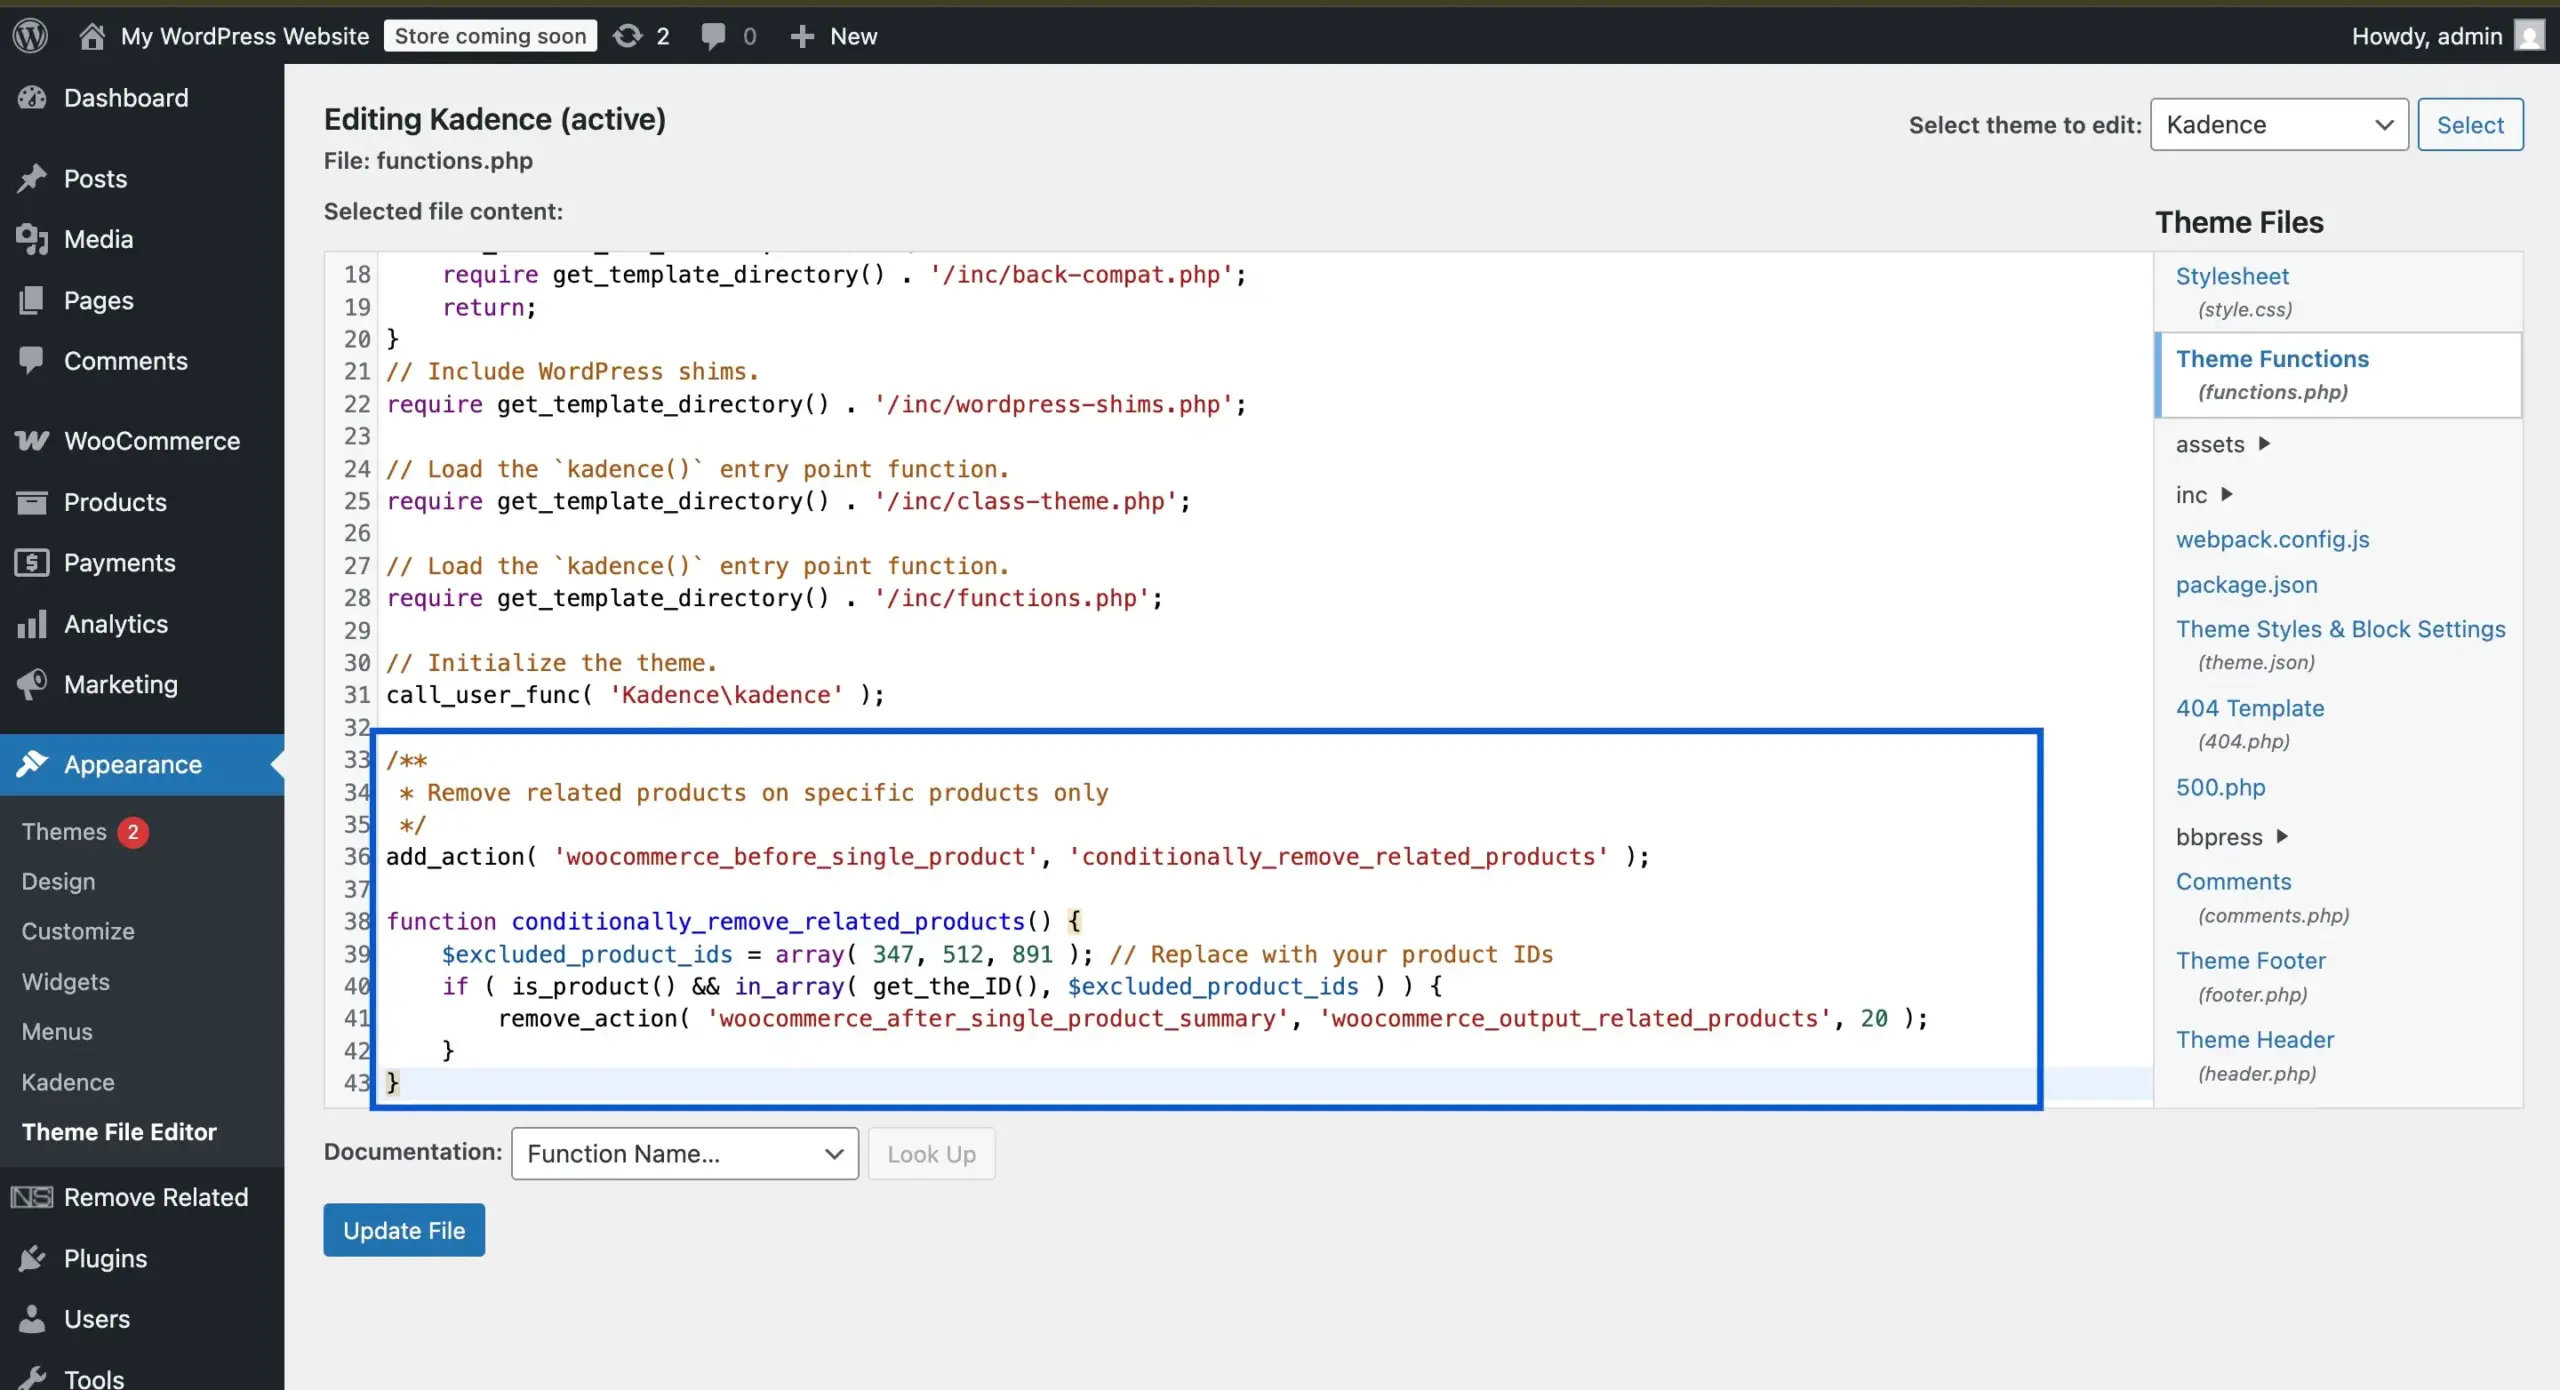Viewport: 2560px width, 1390px height.
Task: Open the comments bubble icon in admin bar
Action: coord(713,36)
